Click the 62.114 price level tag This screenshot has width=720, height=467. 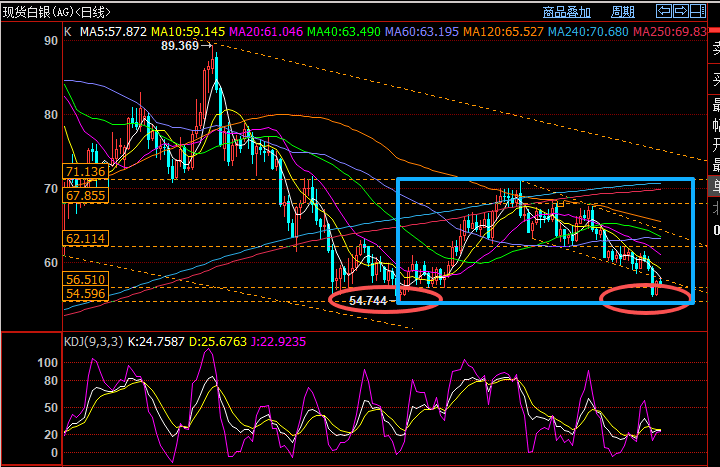tap(85, 238)
